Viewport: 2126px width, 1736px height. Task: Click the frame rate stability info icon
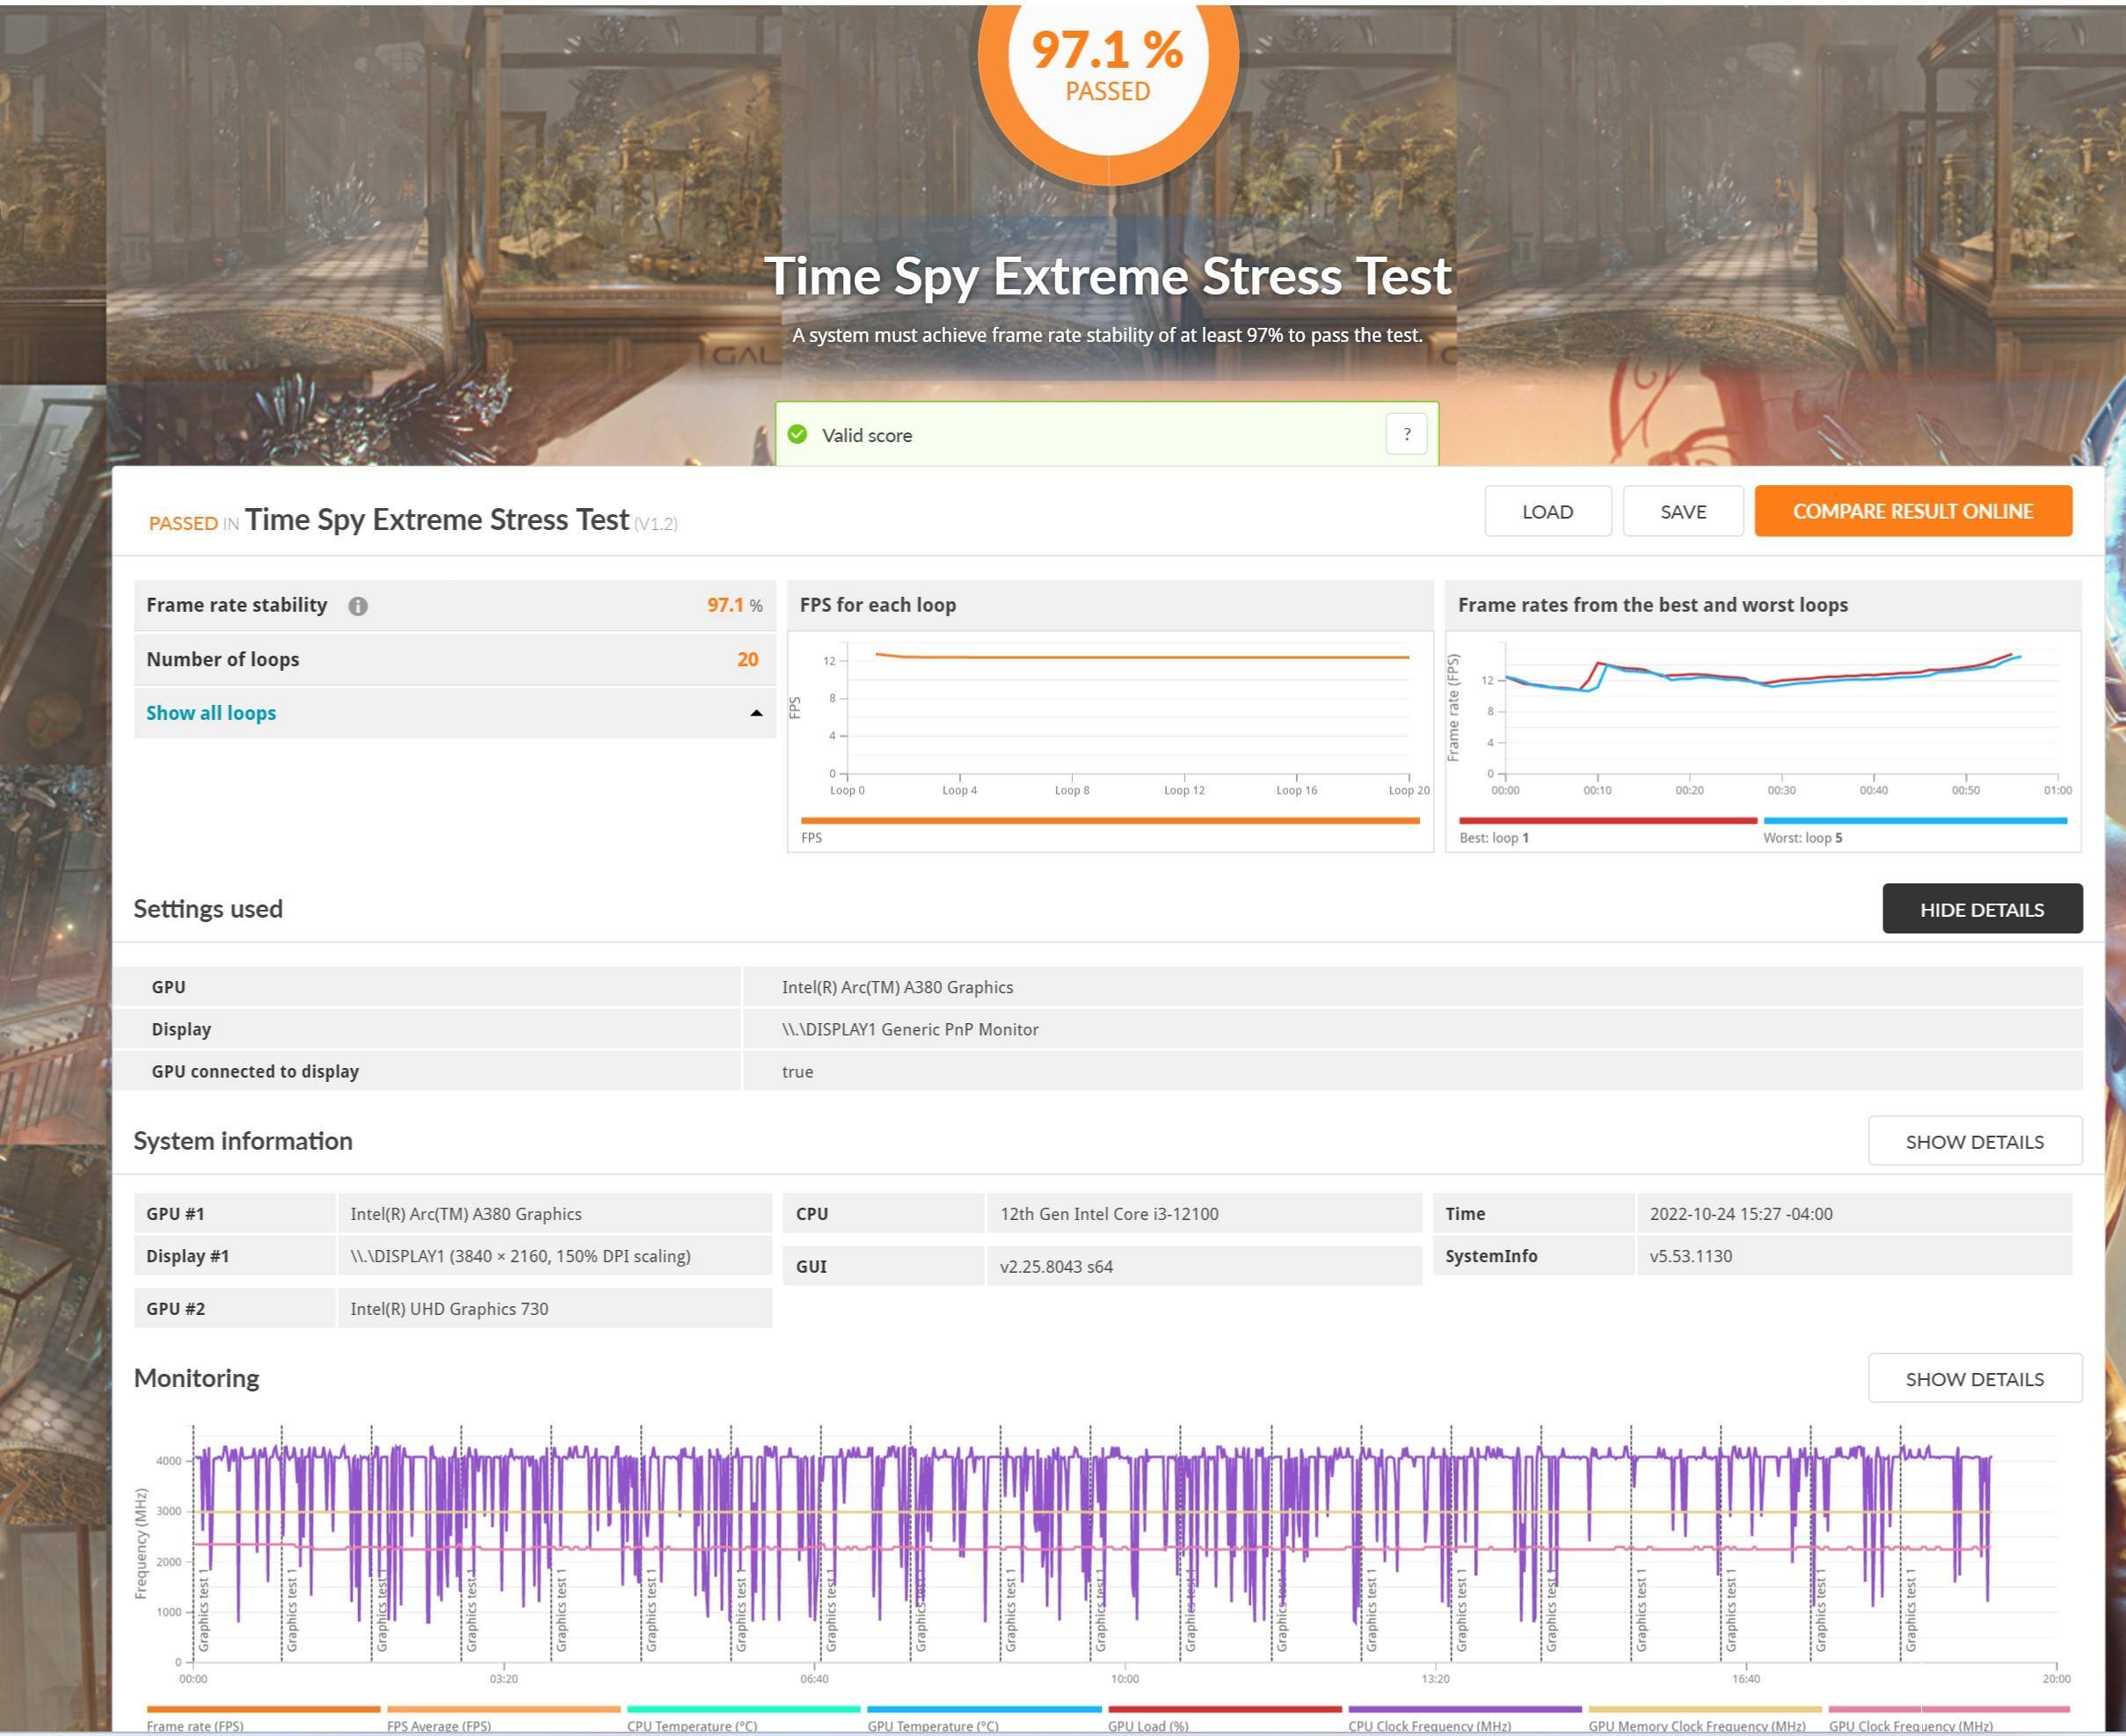pos(357,606)
